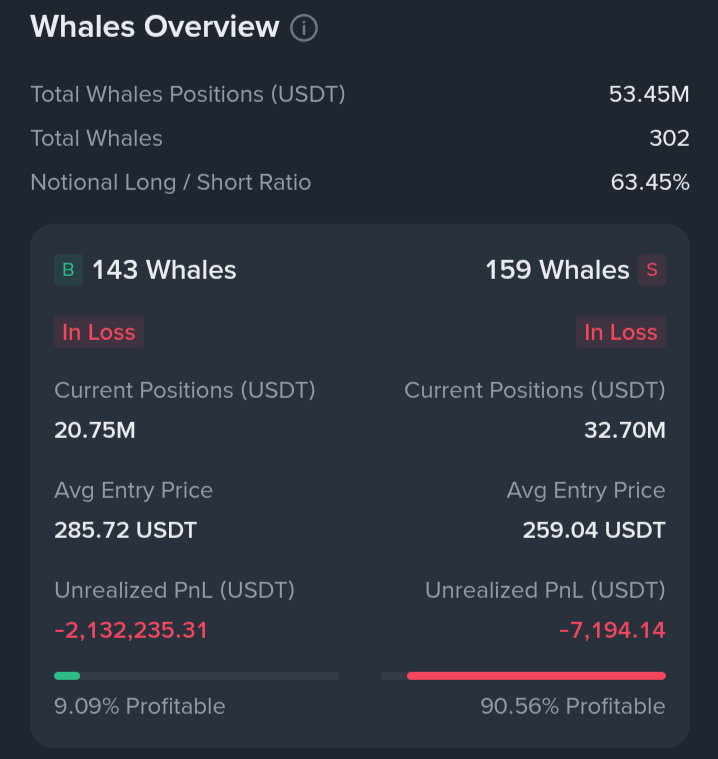Click the short Current Positions value 32.70M
This screenshot has height=759, width=718.
(x=625, y=430)
